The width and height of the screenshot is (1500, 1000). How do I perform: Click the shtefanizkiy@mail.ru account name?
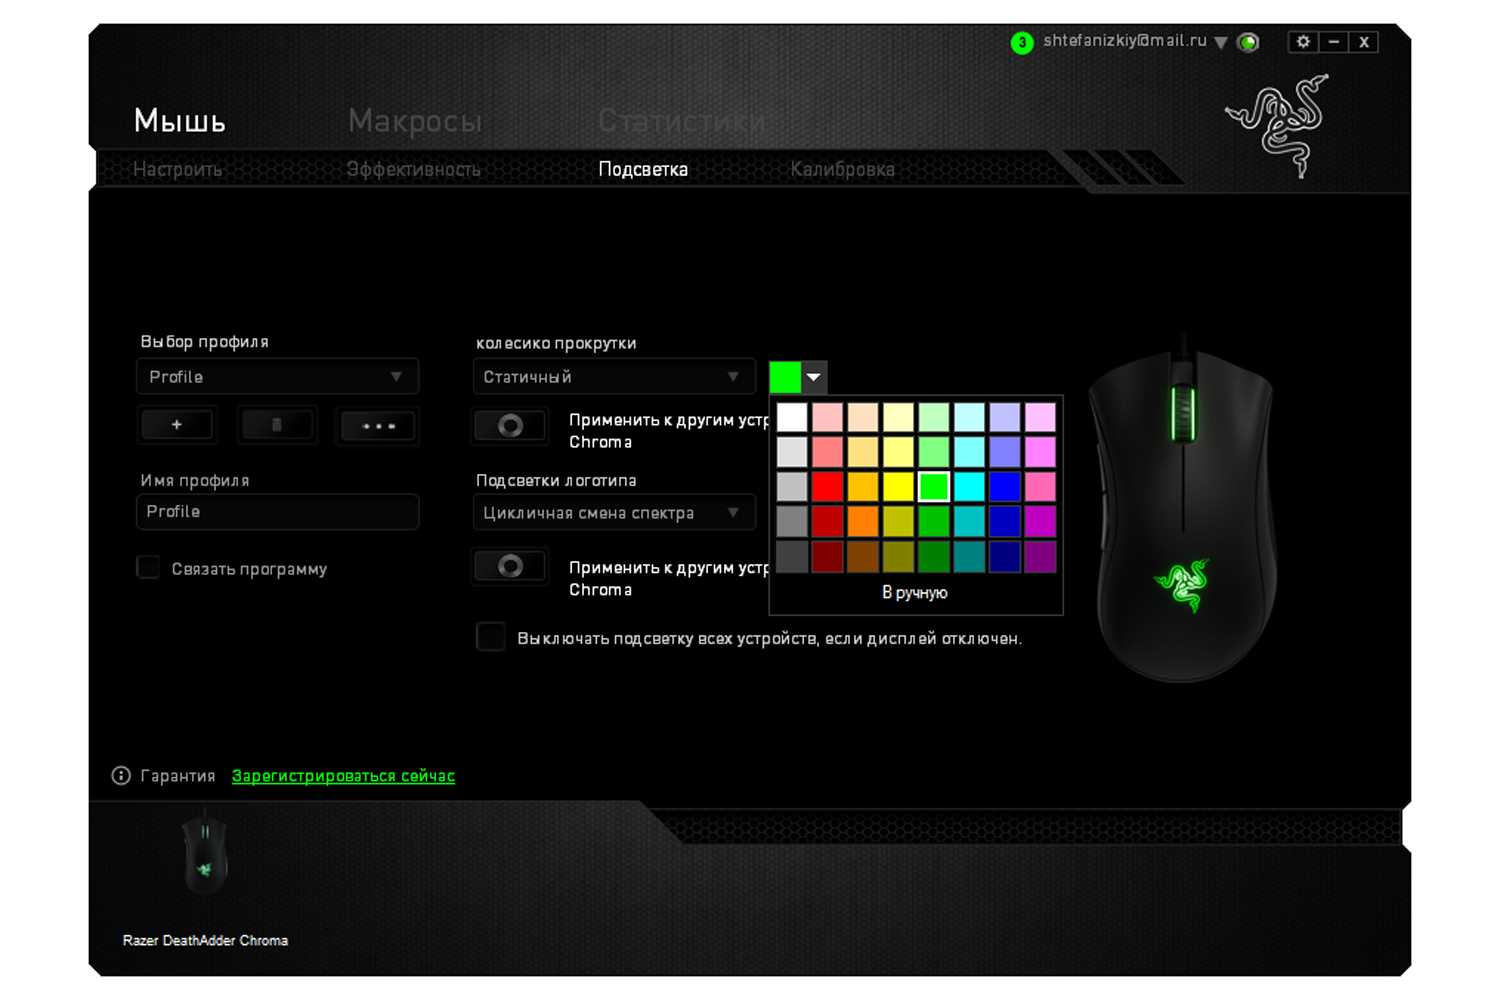pyautogui.click(x=1125, y=41)
